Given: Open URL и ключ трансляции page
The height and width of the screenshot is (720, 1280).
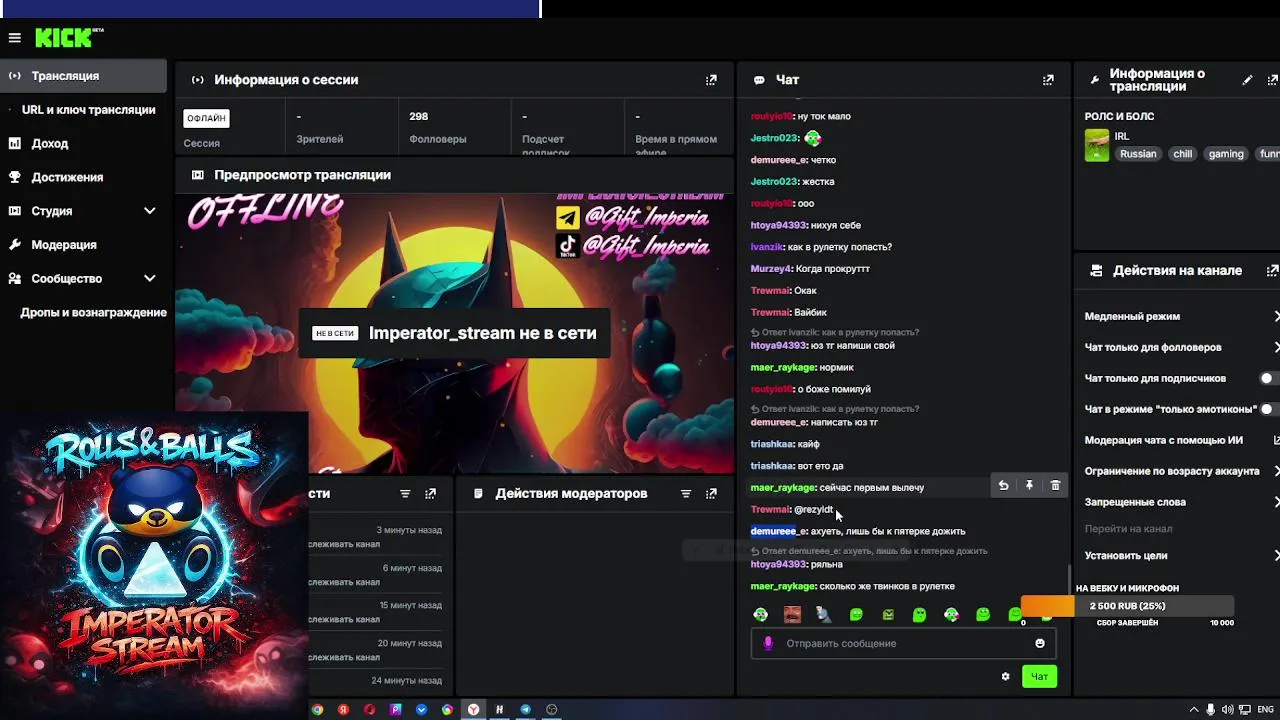Looking at the screenshot, I should pos(88,110).
